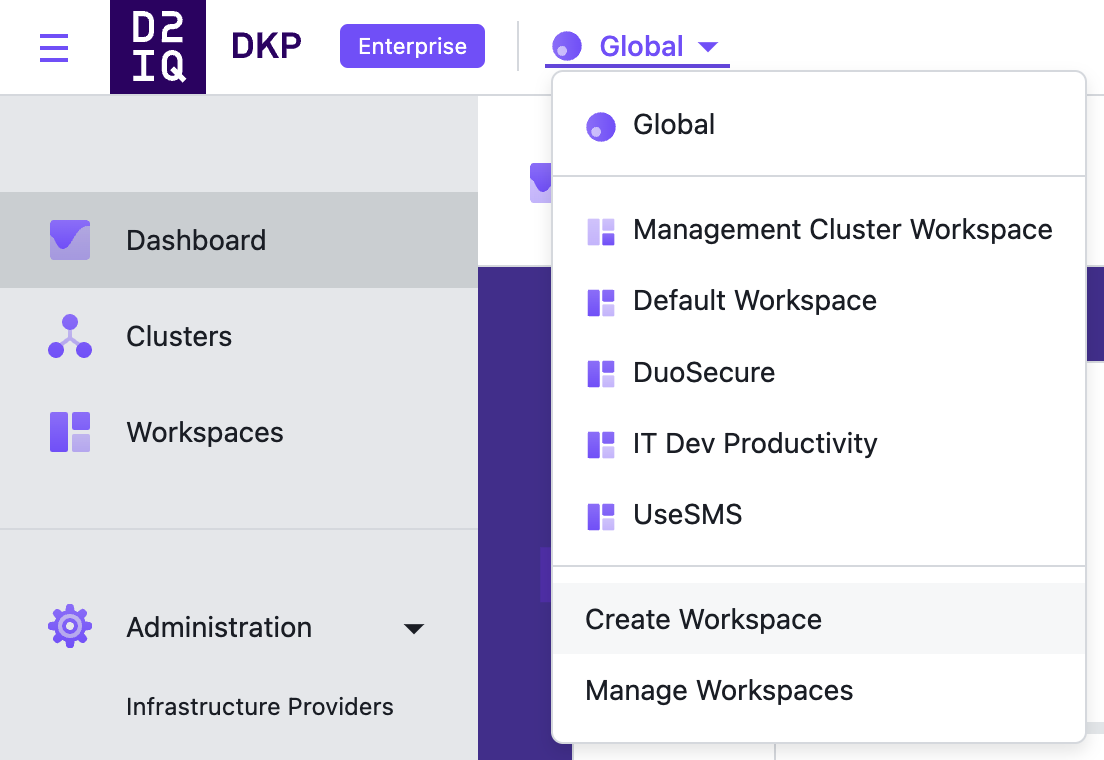Click the Dashboard sidebar icon
This screenshot has width=1104, height=760.
pos(70,240)
